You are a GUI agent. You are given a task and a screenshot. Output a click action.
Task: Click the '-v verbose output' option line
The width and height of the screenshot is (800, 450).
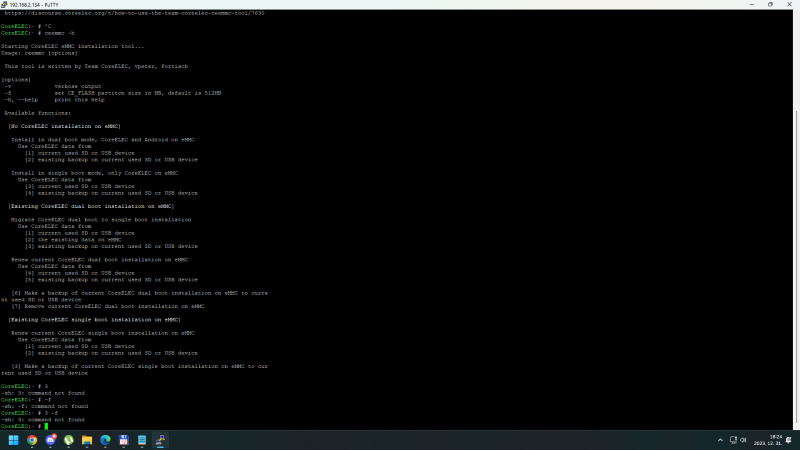coord(53,87)
